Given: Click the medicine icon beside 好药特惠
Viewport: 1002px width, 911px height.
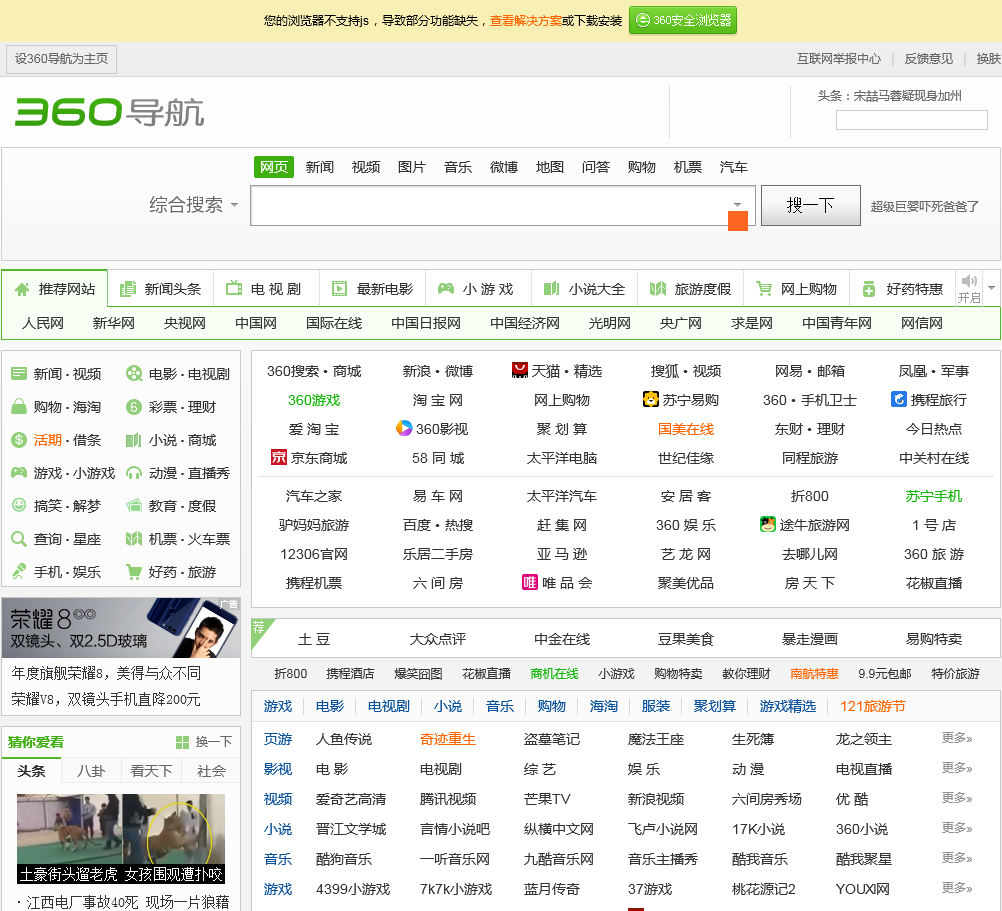Looking at the screenshot, I should [x=869, y=289].
